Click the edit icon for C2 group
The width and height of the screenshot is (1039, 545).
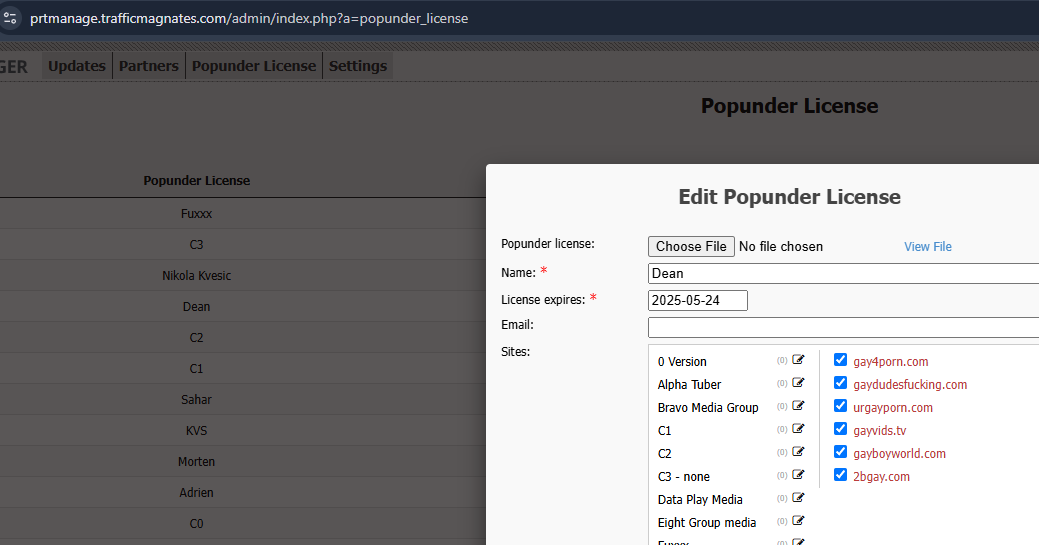click(798, 452)
